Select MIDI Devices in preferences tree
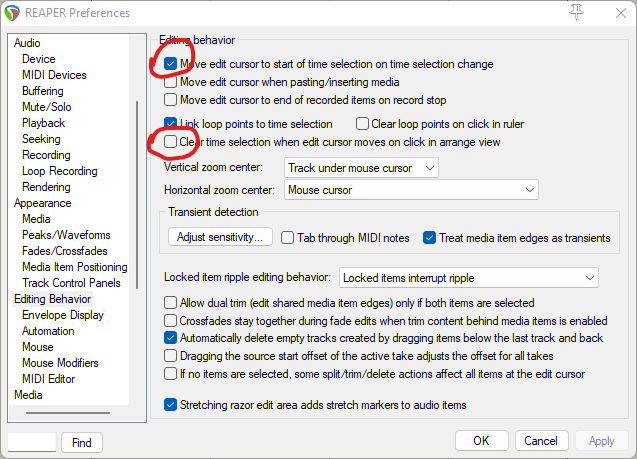Viewport: 637px width, 459px height. click(54, 75)
